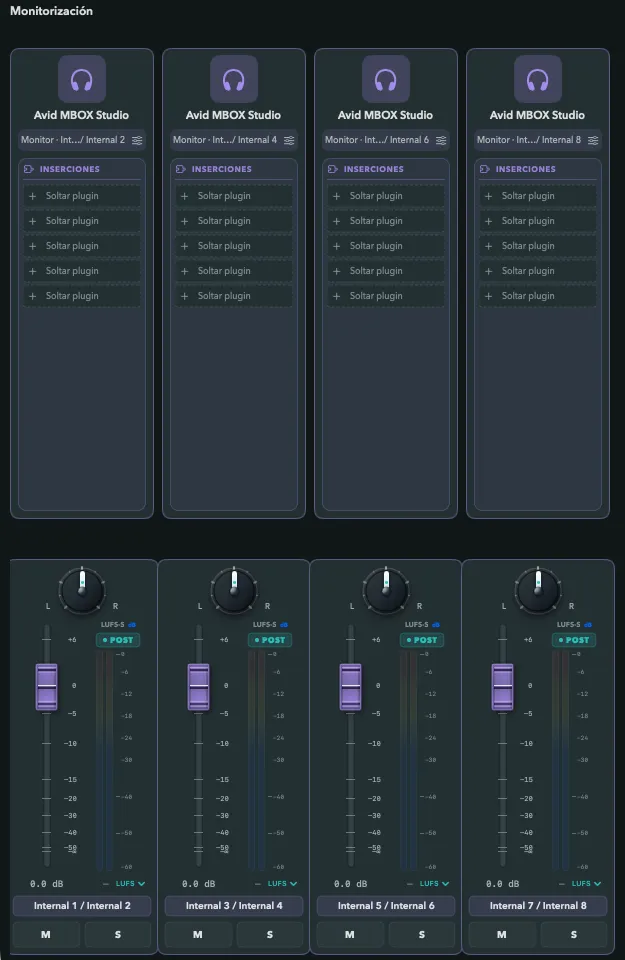Mute the Internal 5 / Internal 6 channel
Screen dimensions: 625x960
[350, 935]
